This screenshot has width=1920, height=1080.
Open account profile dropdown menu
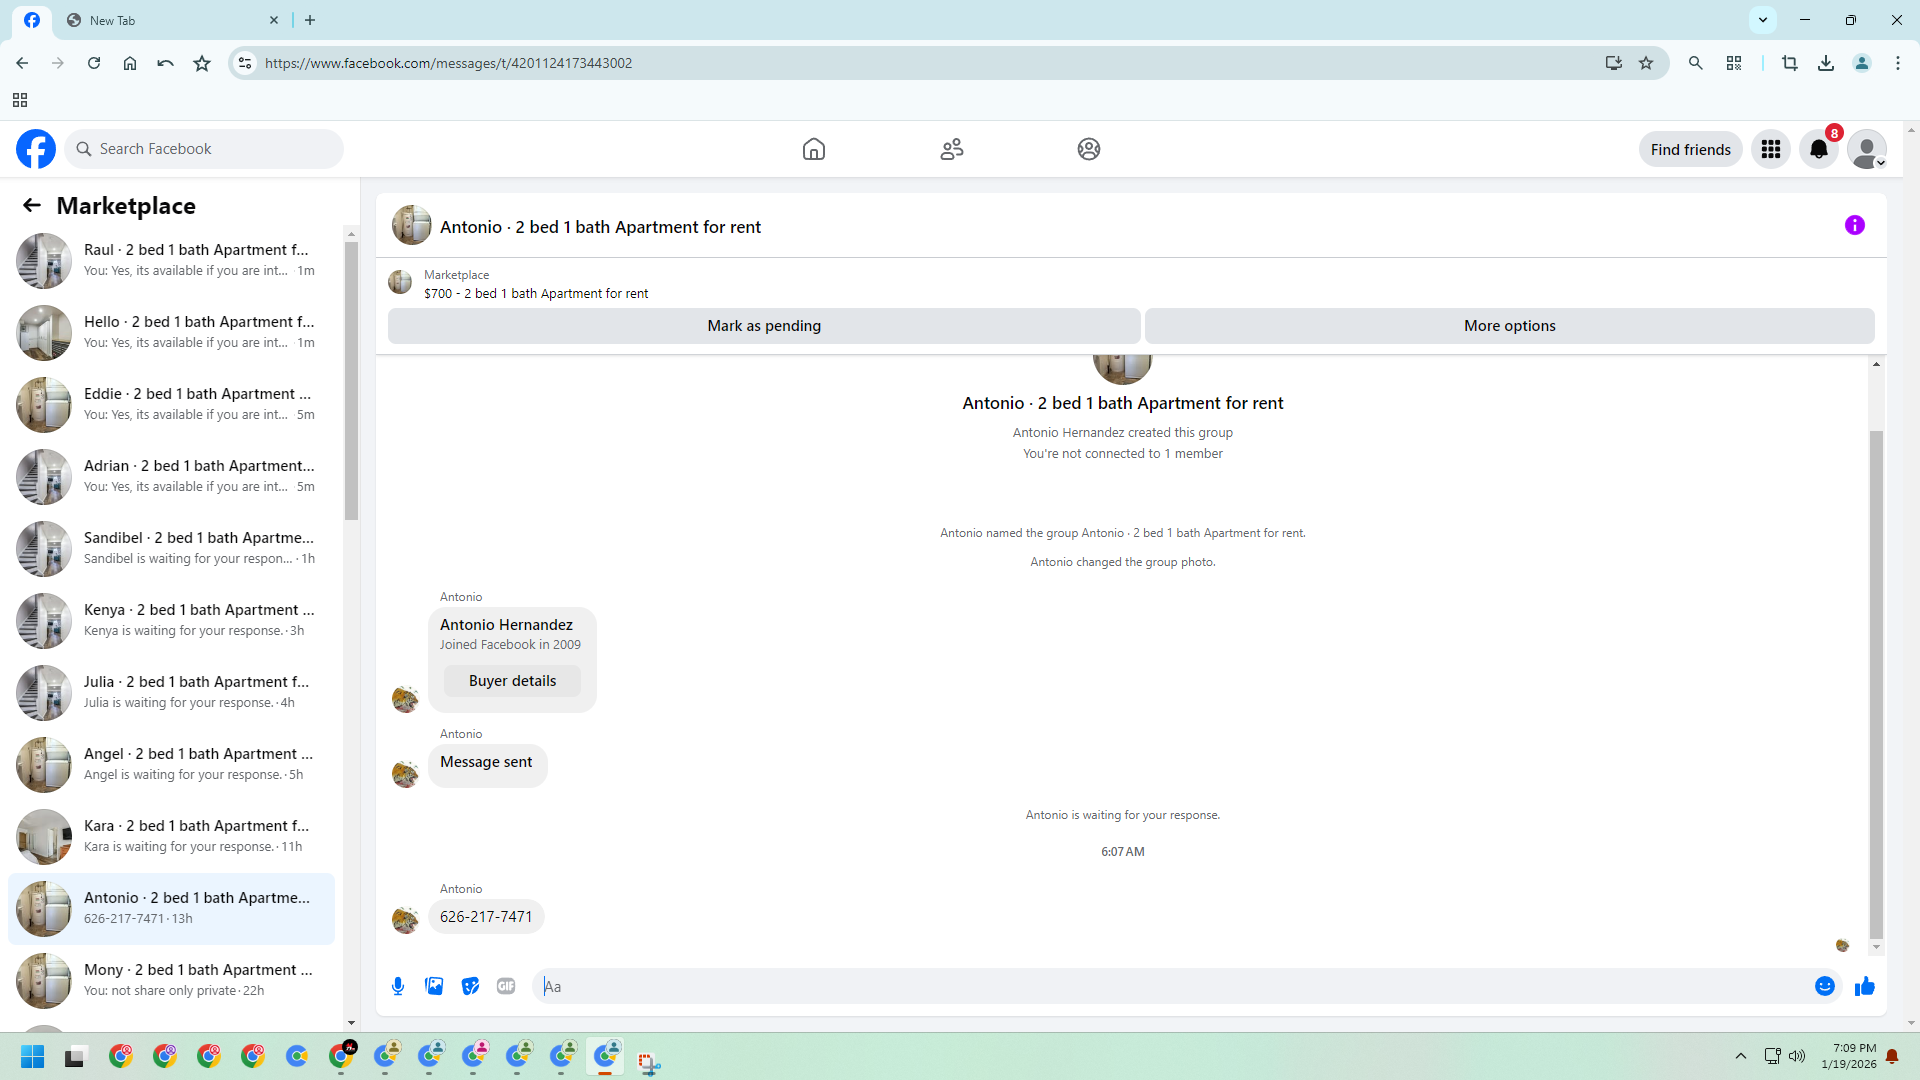pyautogui.click(x=1866, y=150)
